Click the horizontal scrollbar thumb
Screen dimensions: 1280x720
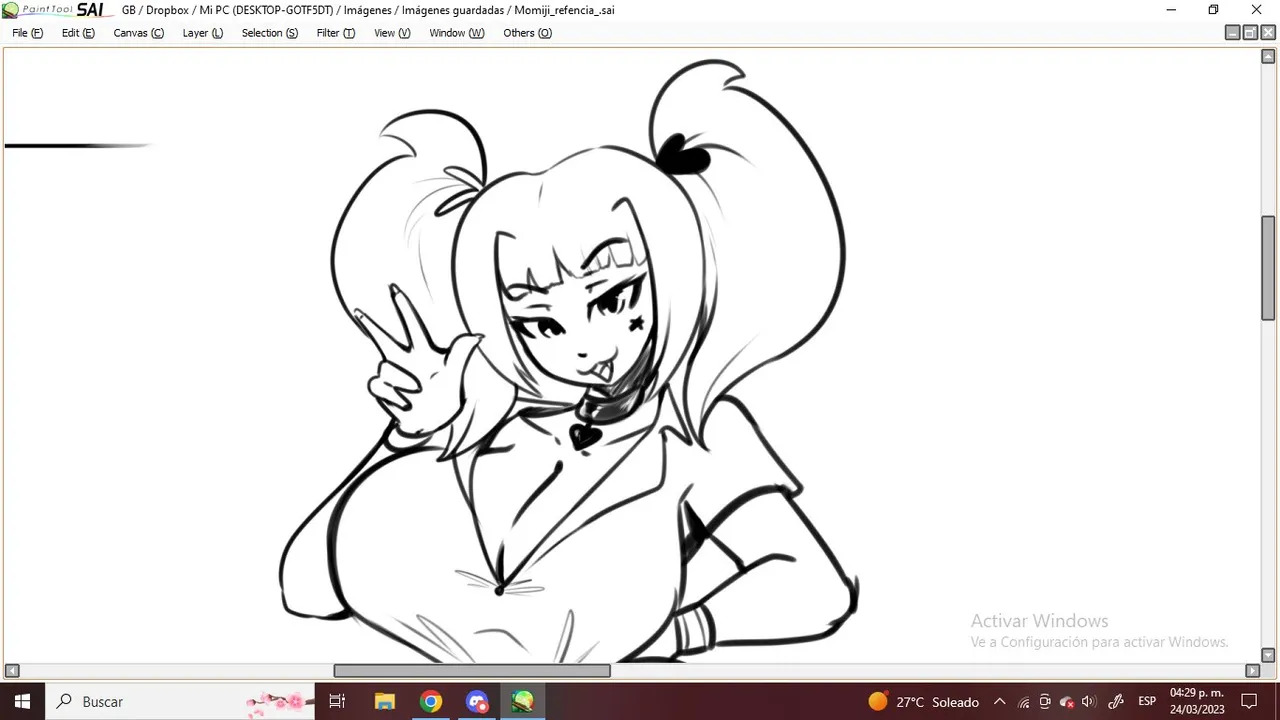click(x=472, y=671)
